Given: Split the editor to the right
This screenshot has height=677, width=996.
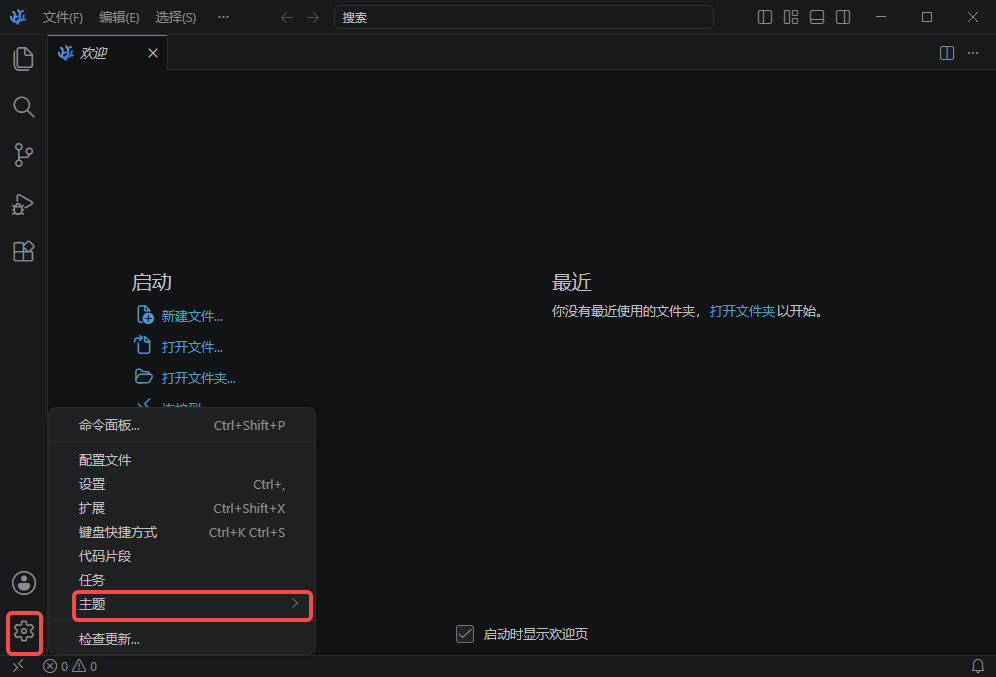Looking at the screenshot, I should pos(946,53).
